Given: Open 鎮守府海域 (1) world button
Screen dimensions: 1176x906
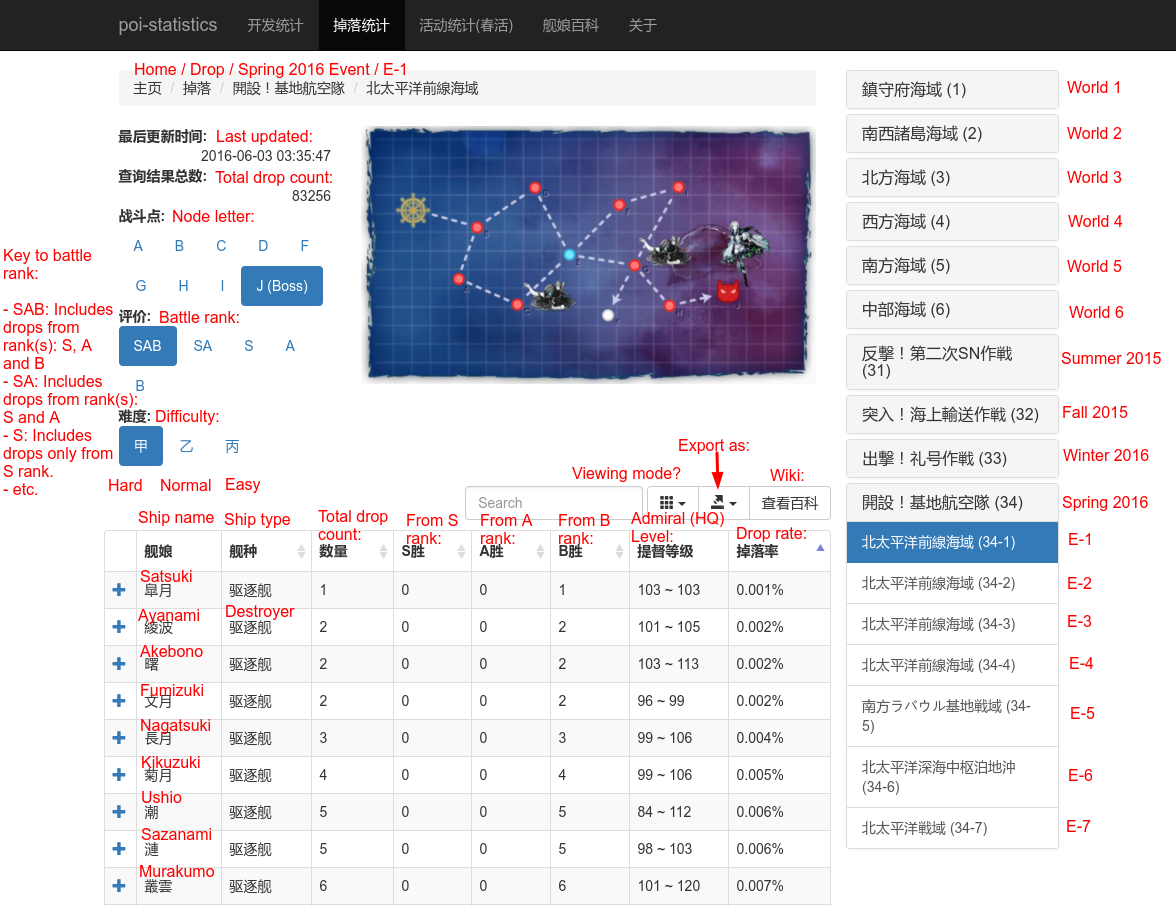Looking at the screenshot, I should tap(952, 90).
